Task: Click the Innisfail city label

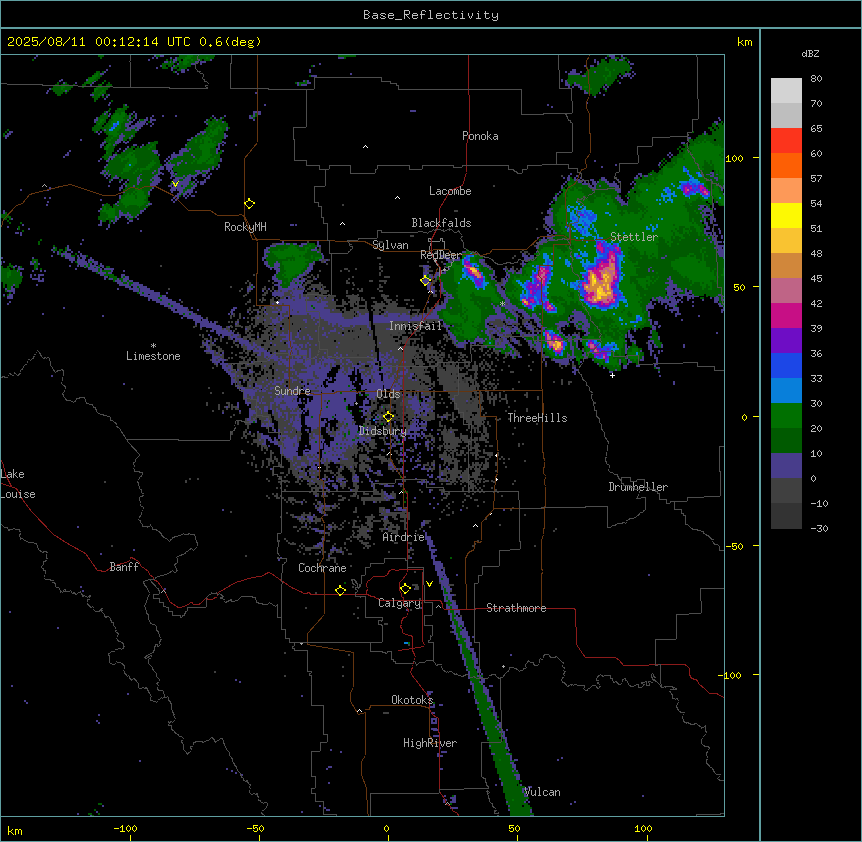Action: [x=416, y=326]
